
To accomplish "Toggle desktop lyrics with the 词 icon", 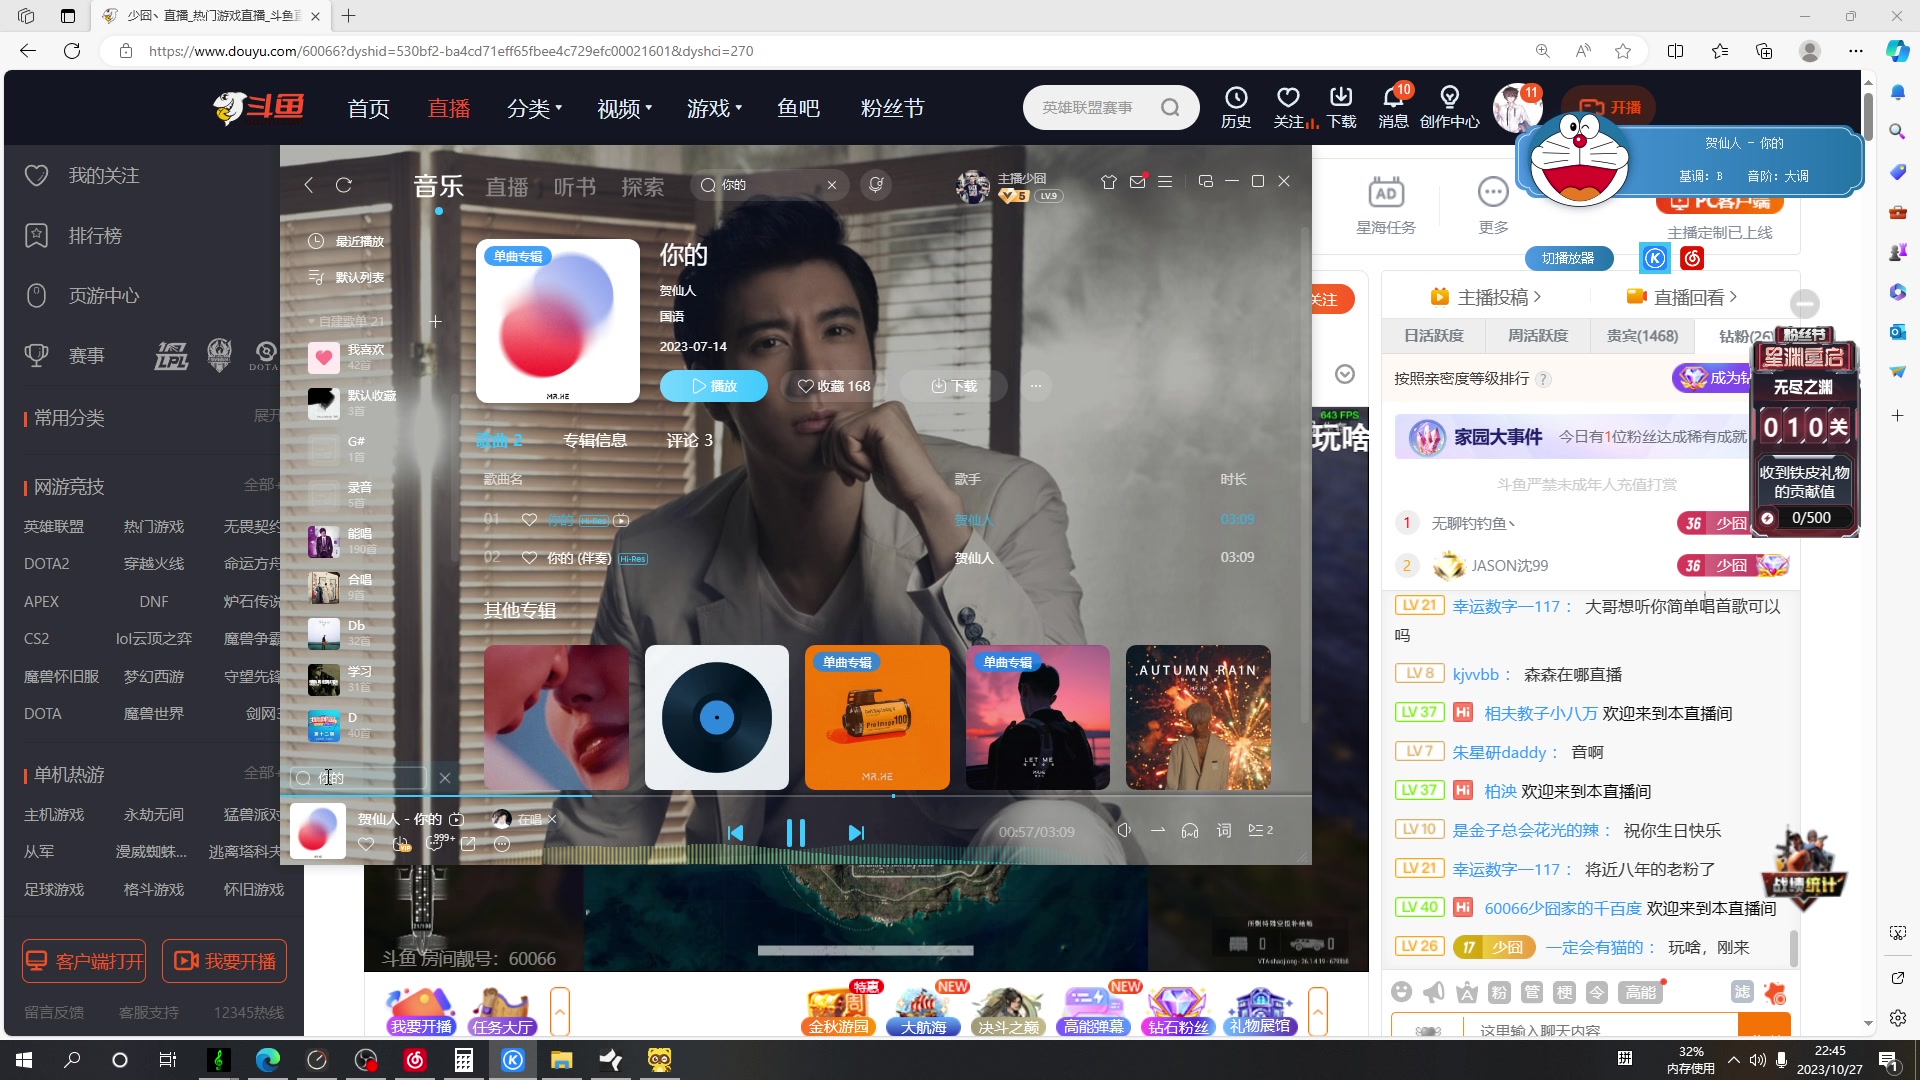I will coord(1224,830).
